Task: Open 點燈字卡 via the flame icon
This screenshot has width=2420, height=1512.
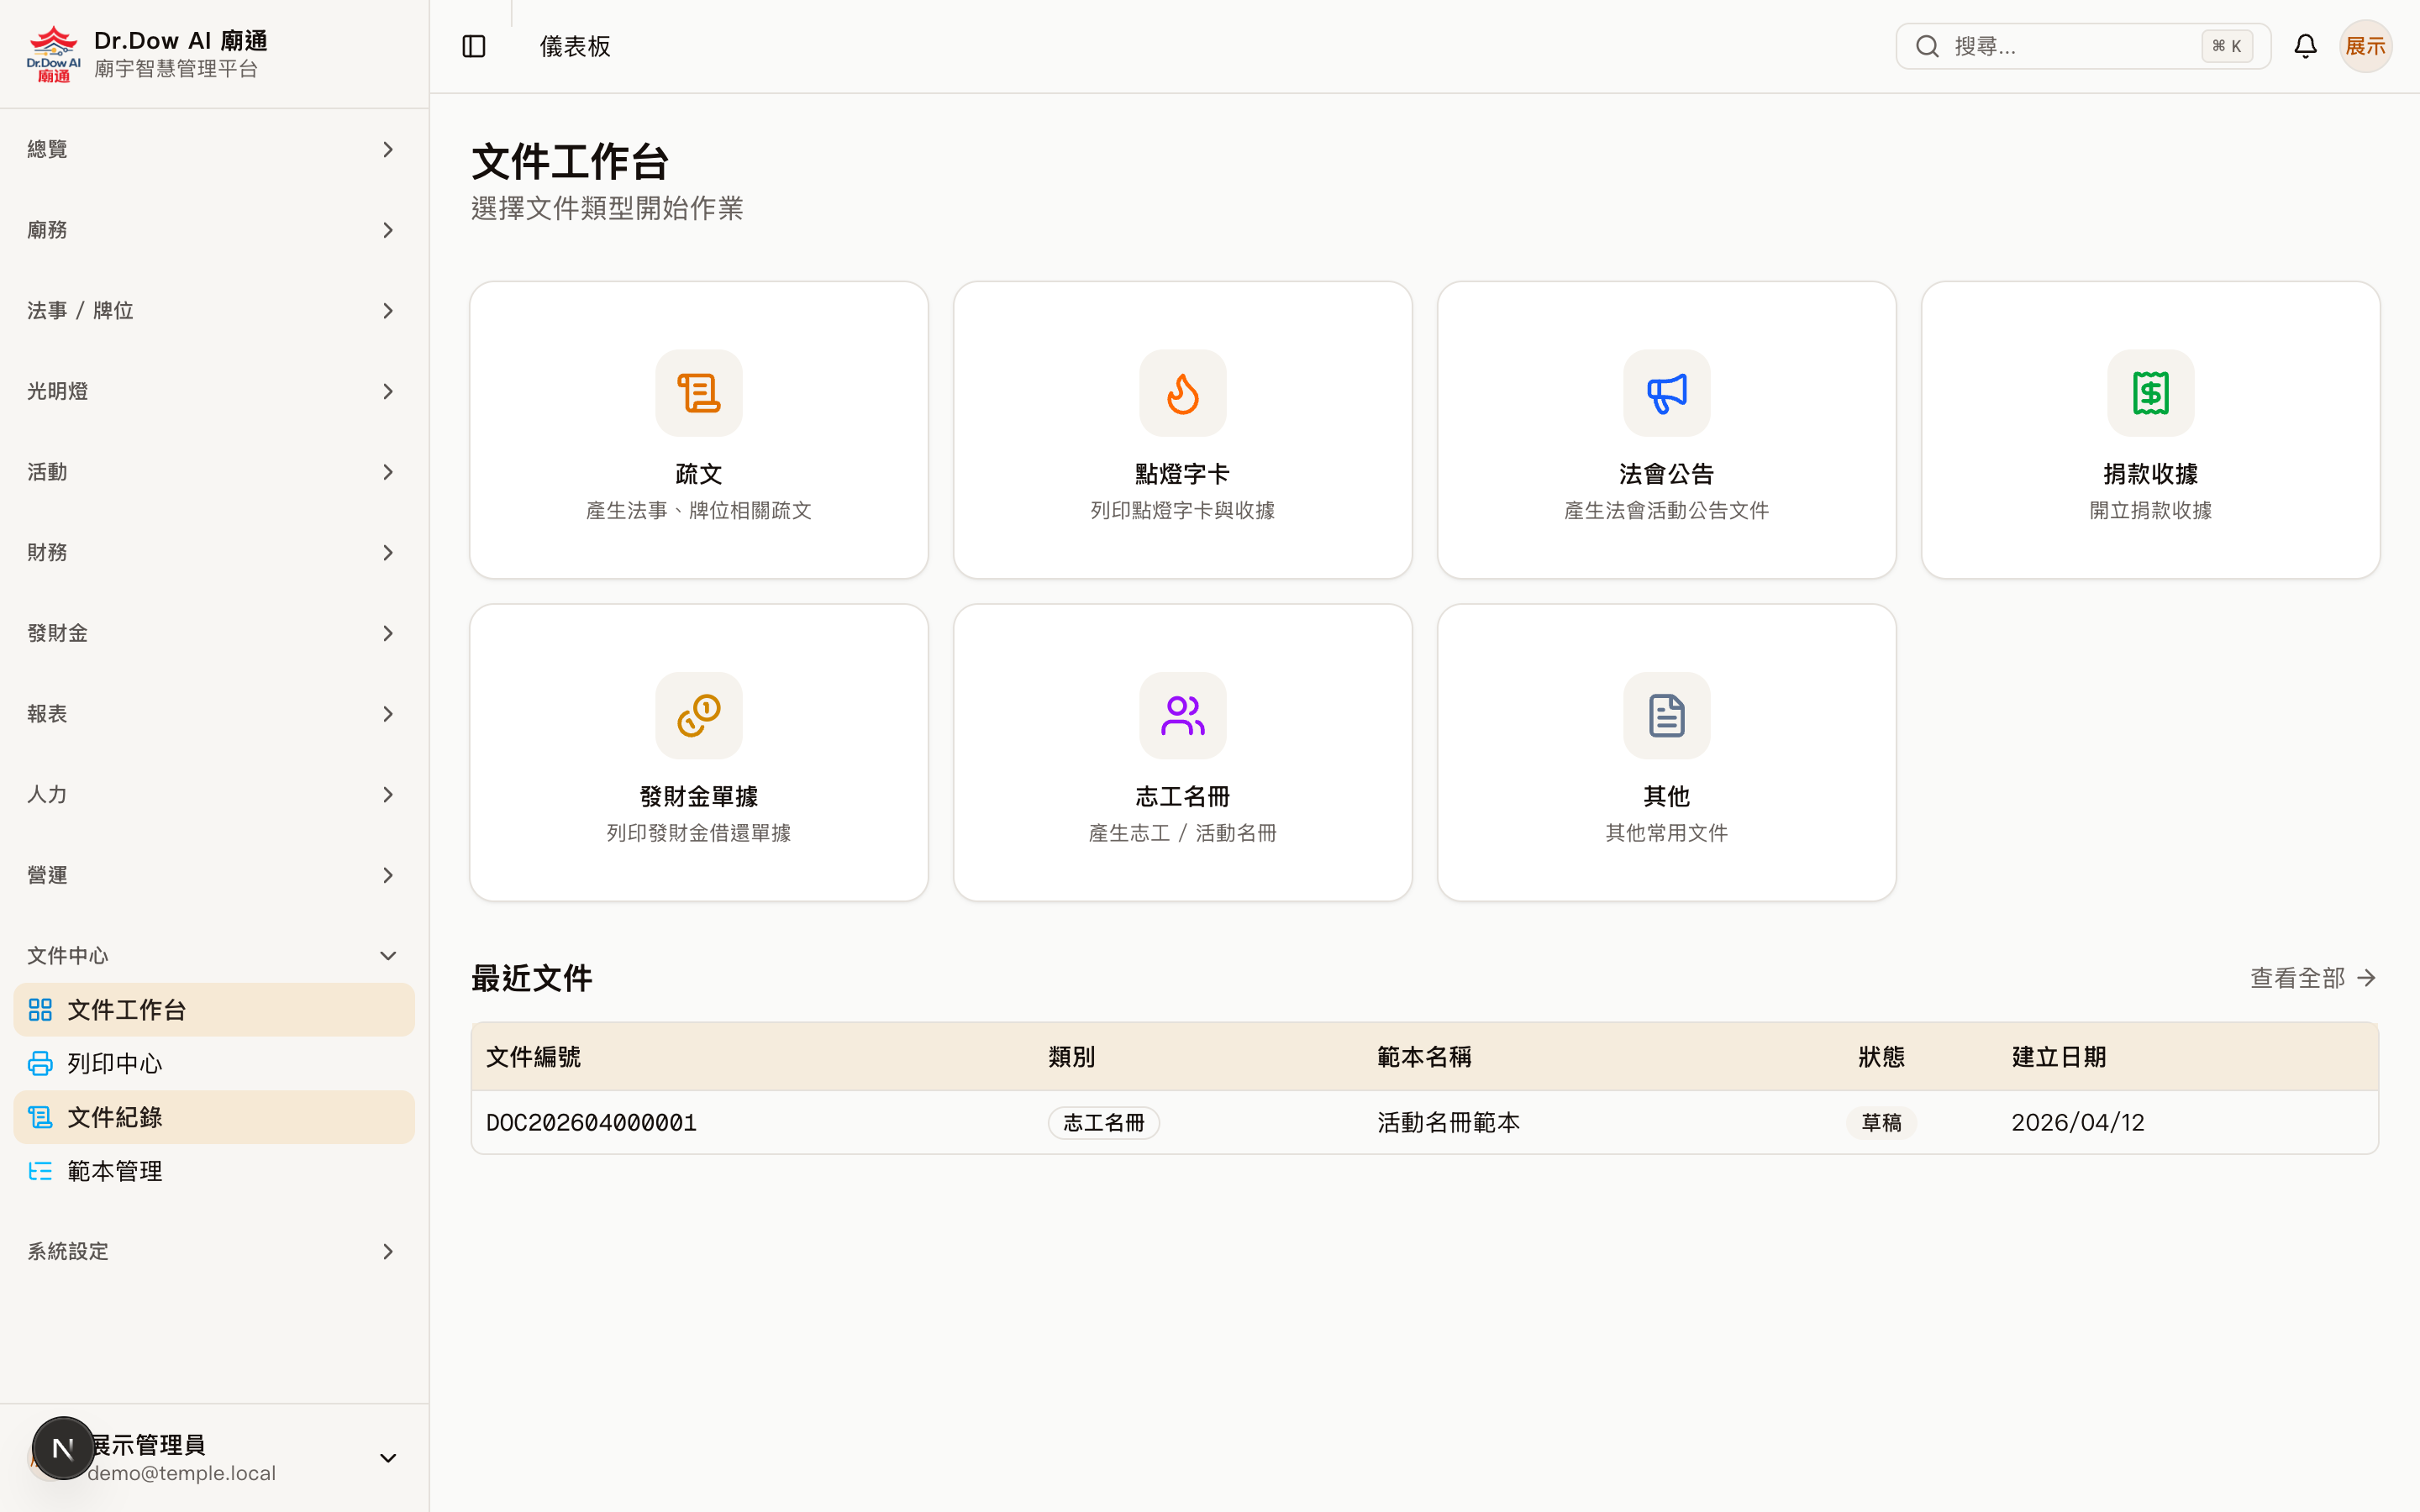Action: tap(1182, 393)
